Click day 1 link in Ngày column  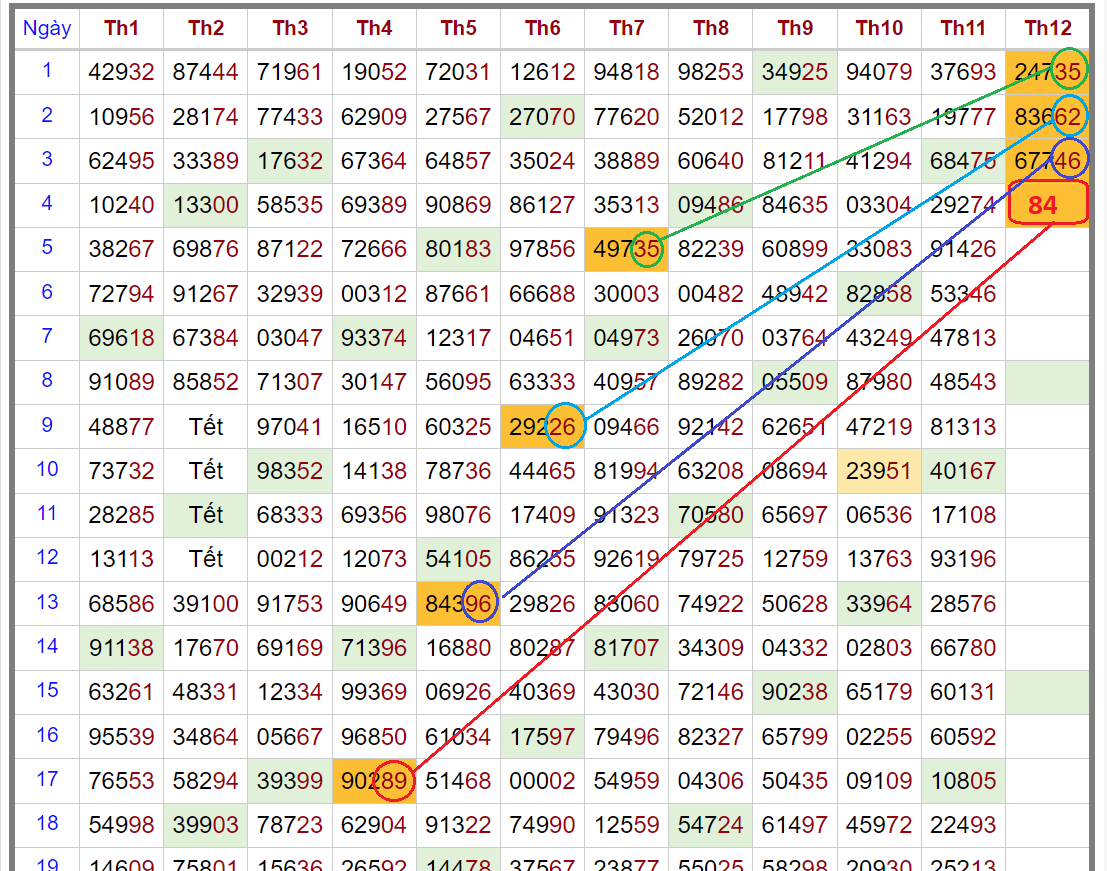(x=47, y=70)
